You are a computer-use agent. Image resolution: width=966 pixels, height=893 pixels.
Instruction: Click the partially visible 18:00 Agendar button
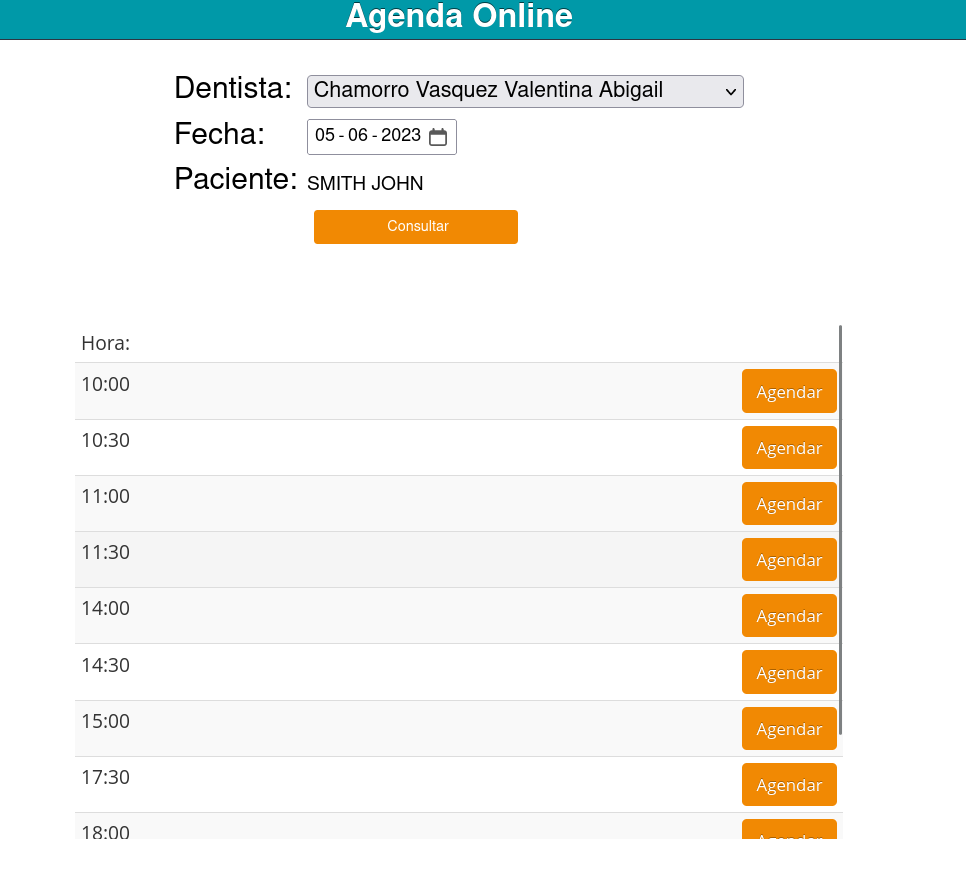pyautogui.click(x=789, y=829)
